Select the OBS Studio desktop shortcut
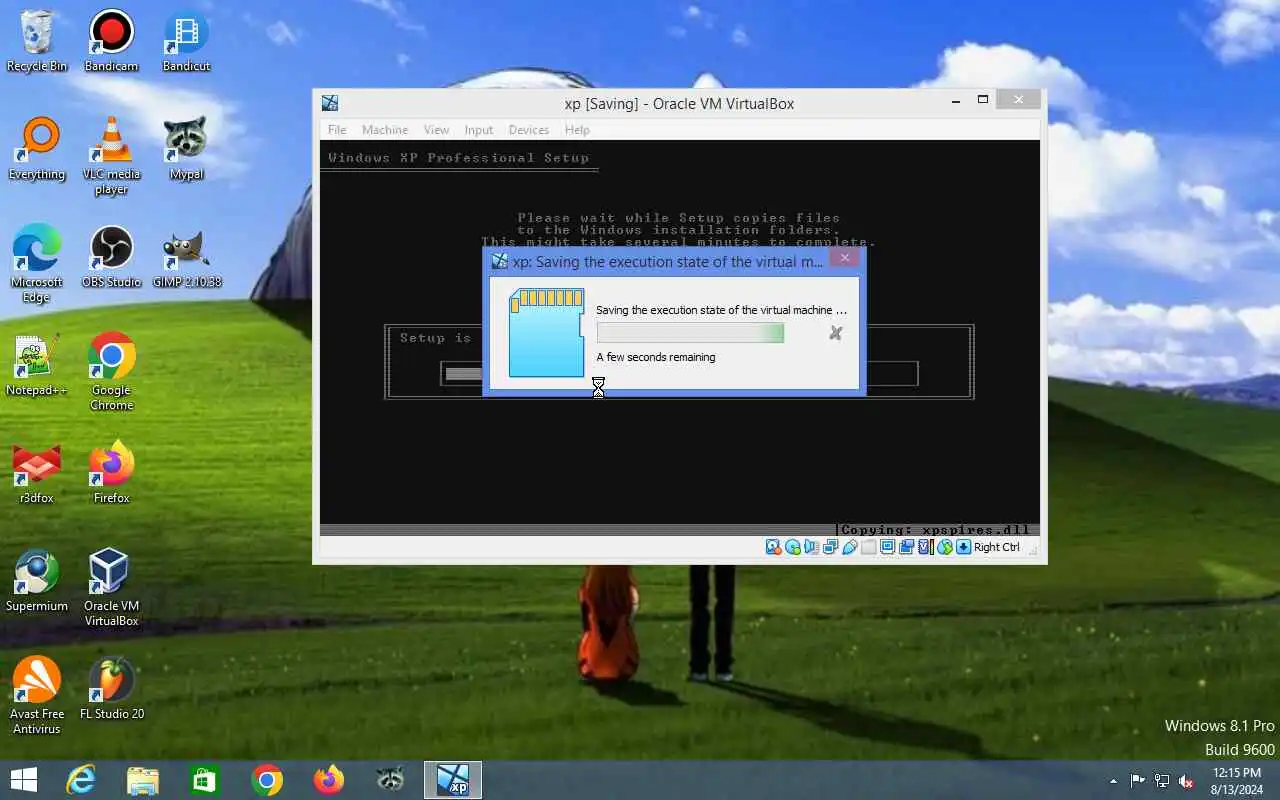This screenshot has height=800, width=1280. pyautogui.click(x=111, y=257)
